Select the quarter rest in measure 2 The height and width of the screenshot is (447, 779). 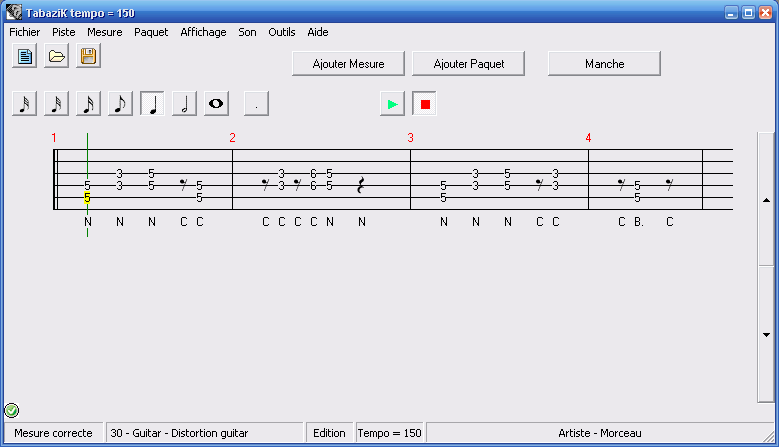coord(361,185)
